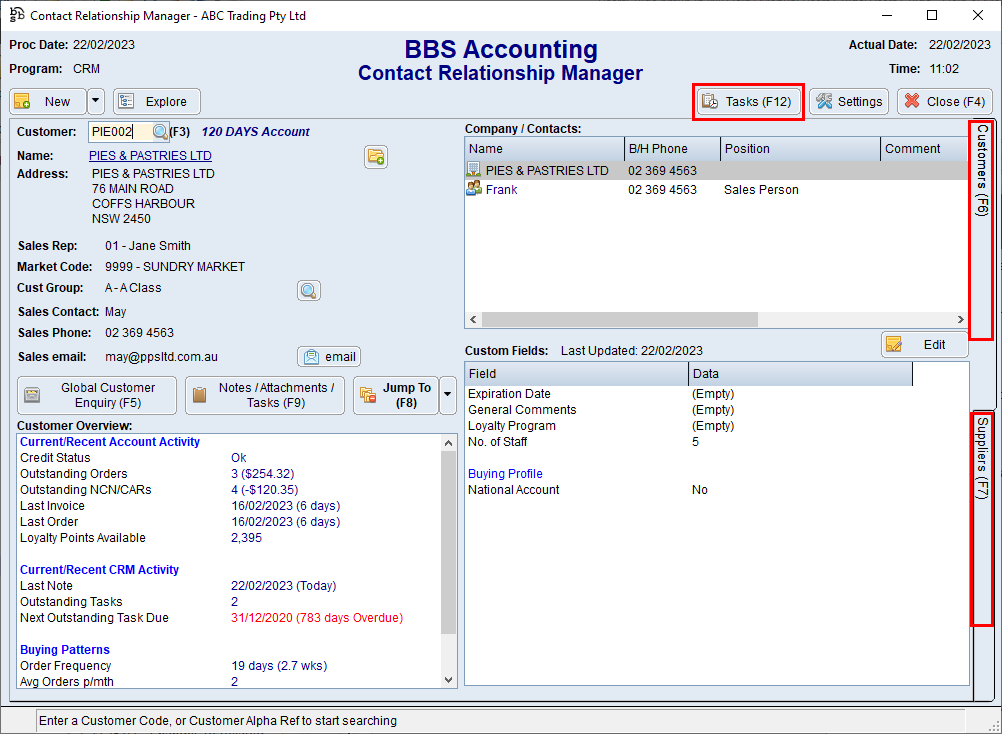The image size is (1002, 734).
Task: Click the customer code search magnifier icon
Action: pyautogui.click(x=160, y=132)
